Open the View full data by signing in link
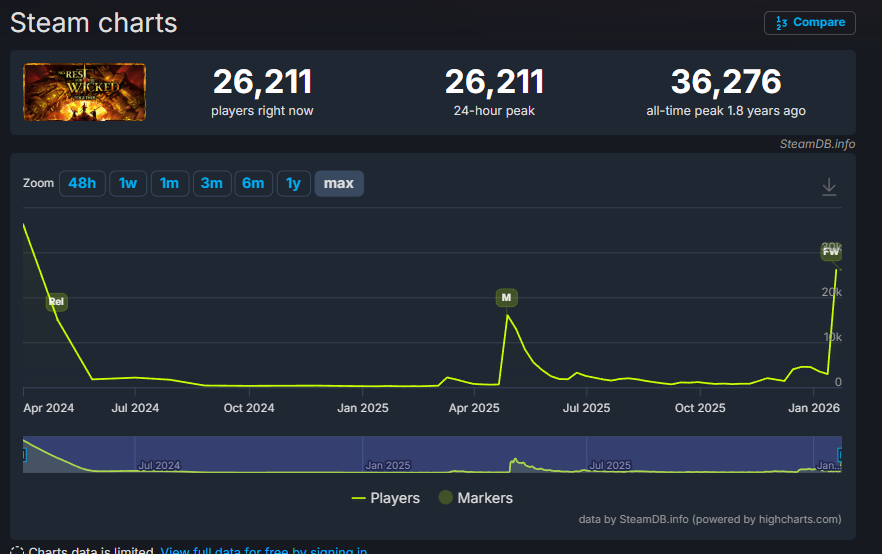 [x=264, y=551]
